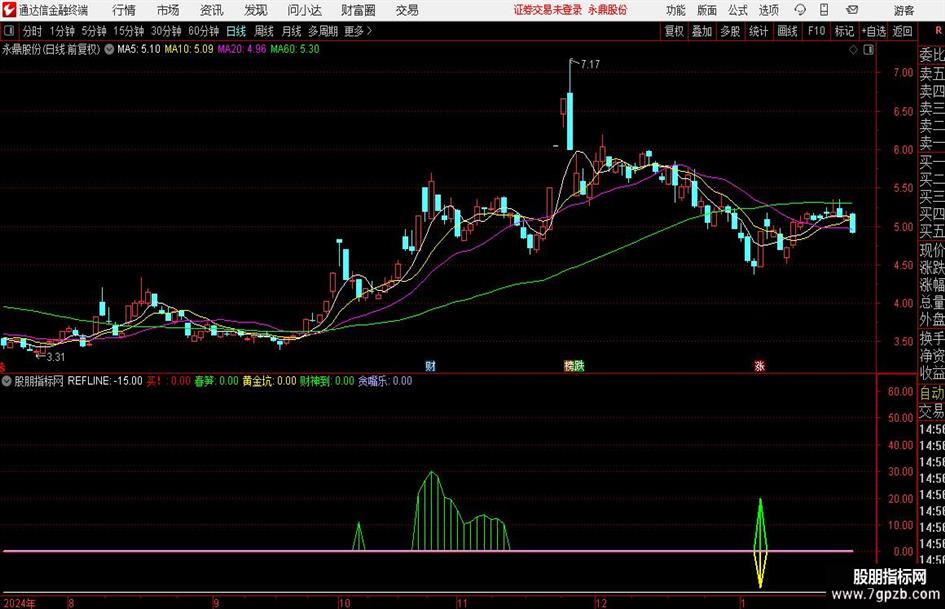Open the 交易 menu
This screenshot has width=945, height=609.
point(407,10)
